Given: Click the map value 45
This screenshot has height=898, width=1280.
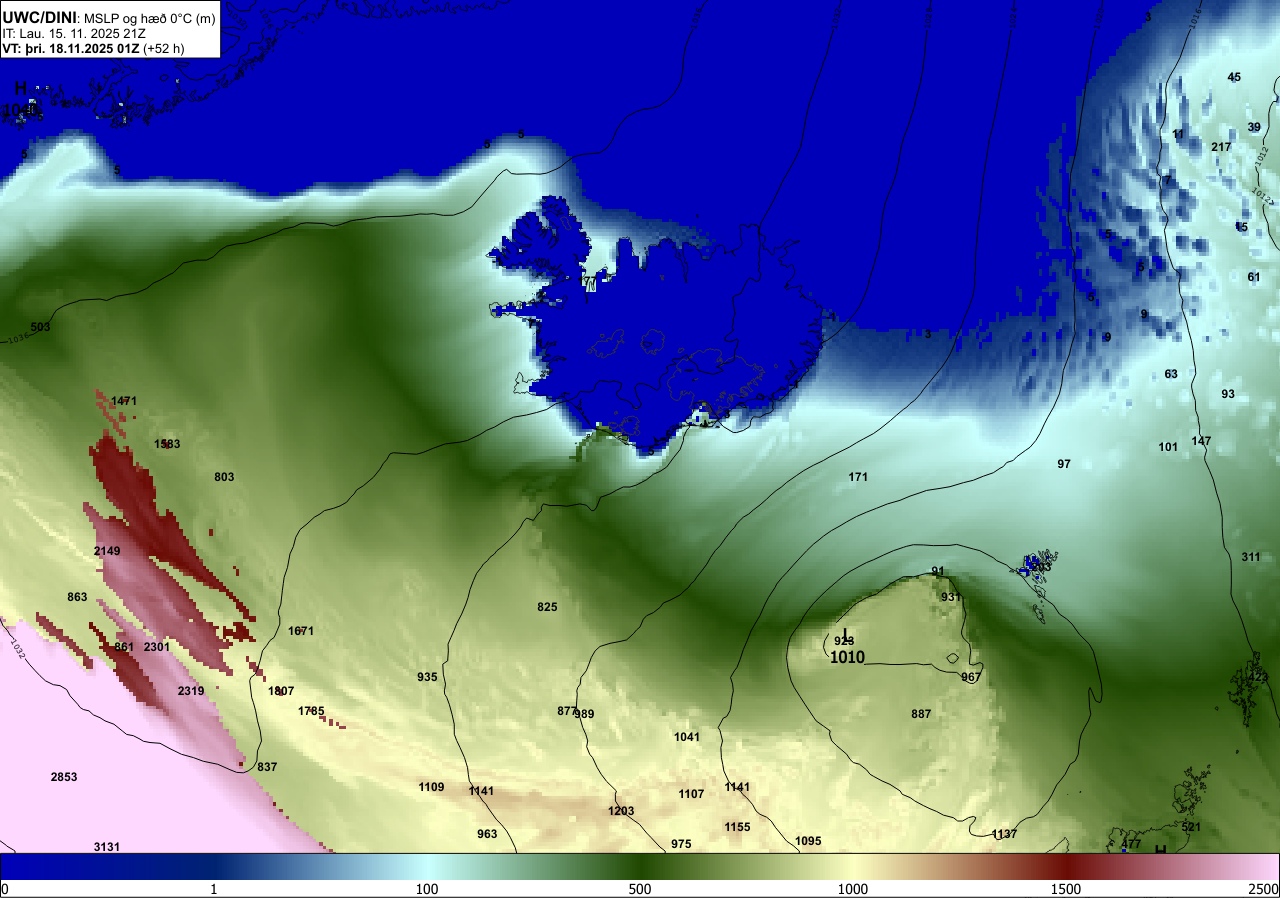Looking at the screenshot, I should click(x=1234, y=77).
